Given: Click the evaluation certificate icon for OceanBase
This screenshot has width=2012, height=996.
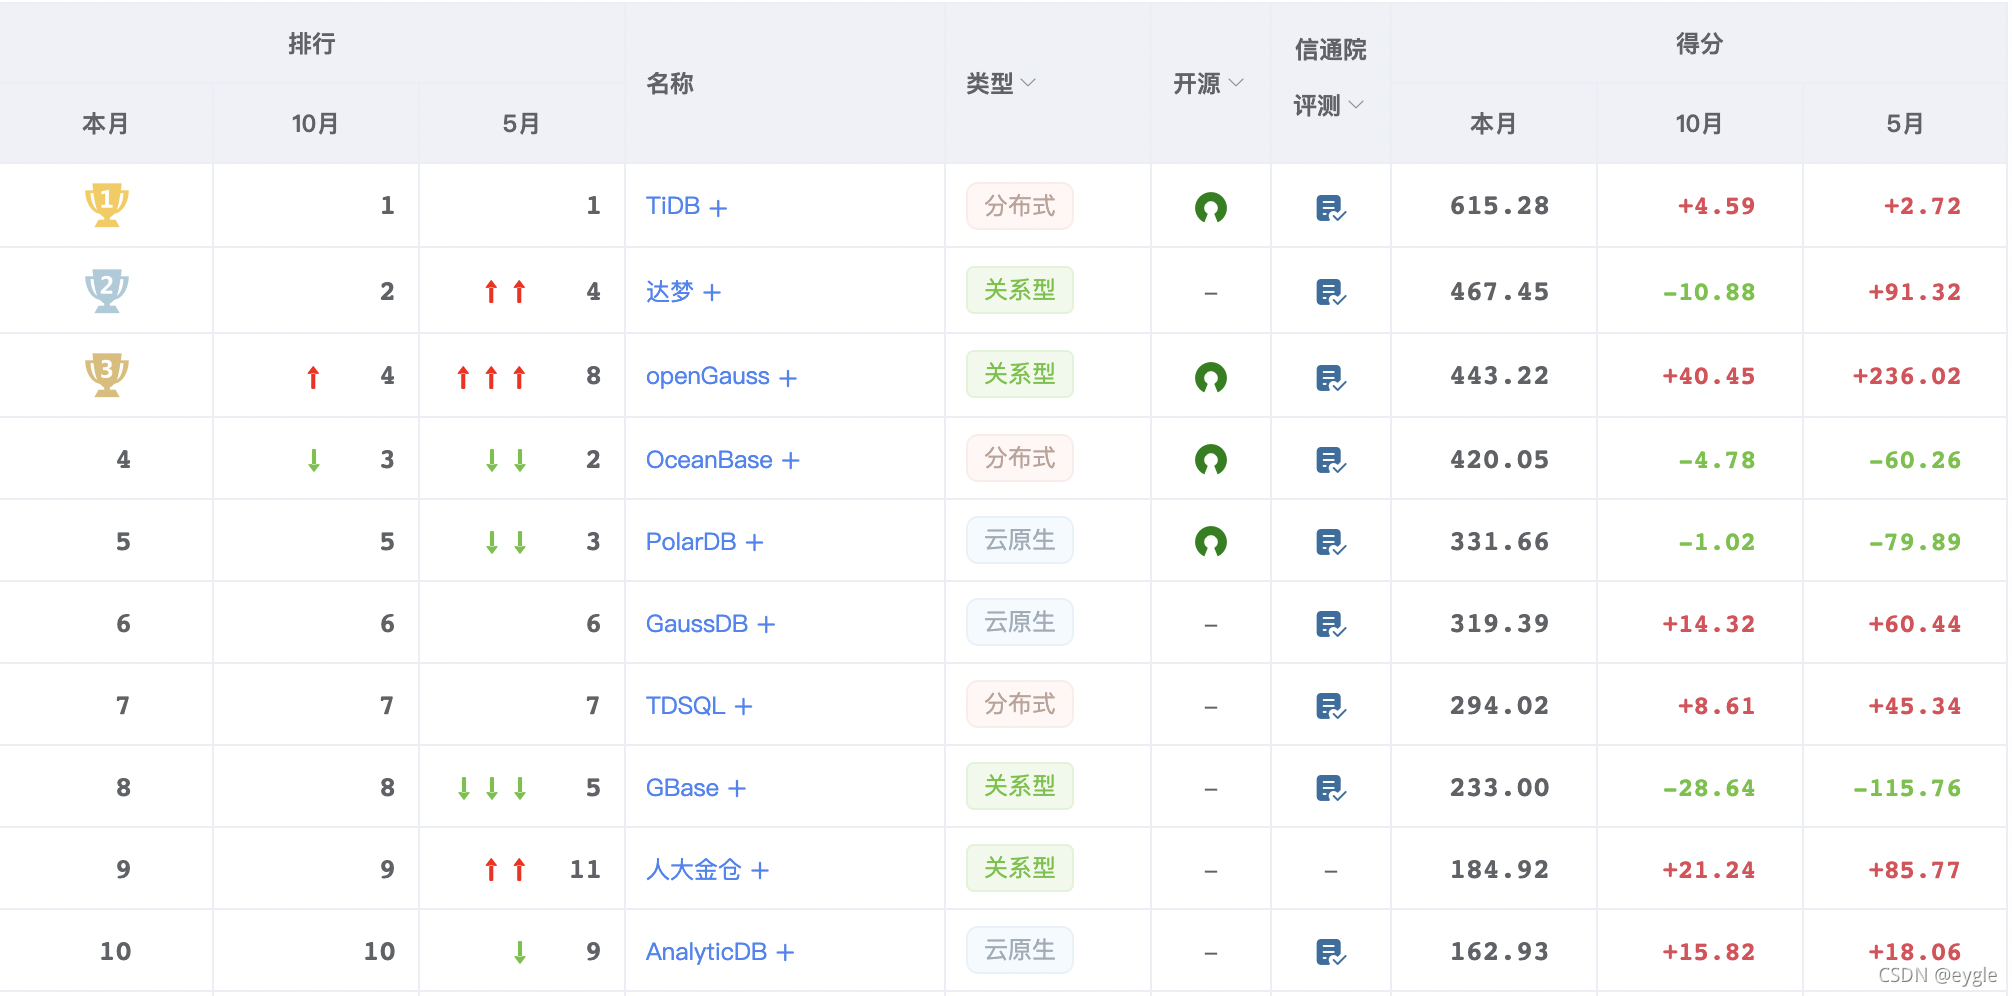Looking at the screenshot, I should (x=1330, y=461).
